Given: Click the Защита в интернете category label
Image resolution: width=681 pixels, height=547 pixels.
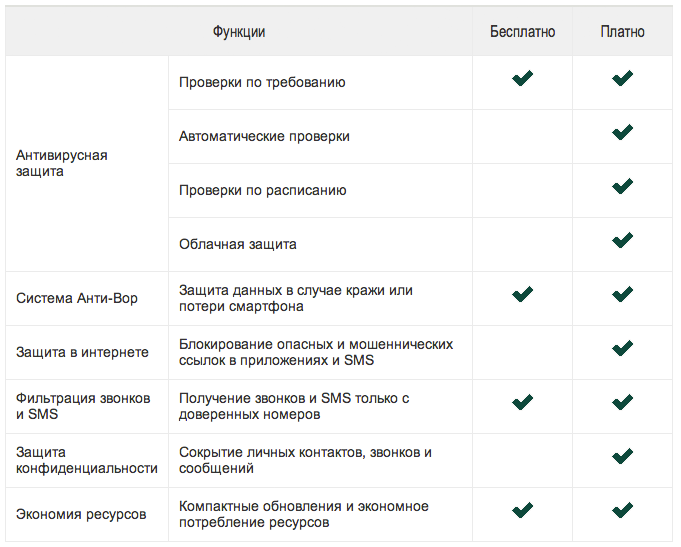Looking at the screenshot, I should (82, 352).
